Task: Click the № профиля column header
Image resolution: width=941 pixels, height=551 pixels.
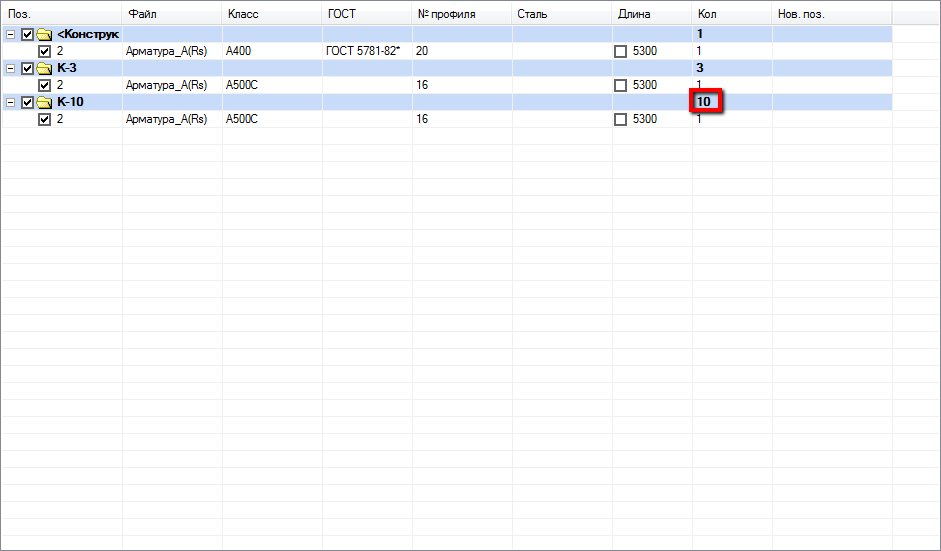Action: coord(446,14)
